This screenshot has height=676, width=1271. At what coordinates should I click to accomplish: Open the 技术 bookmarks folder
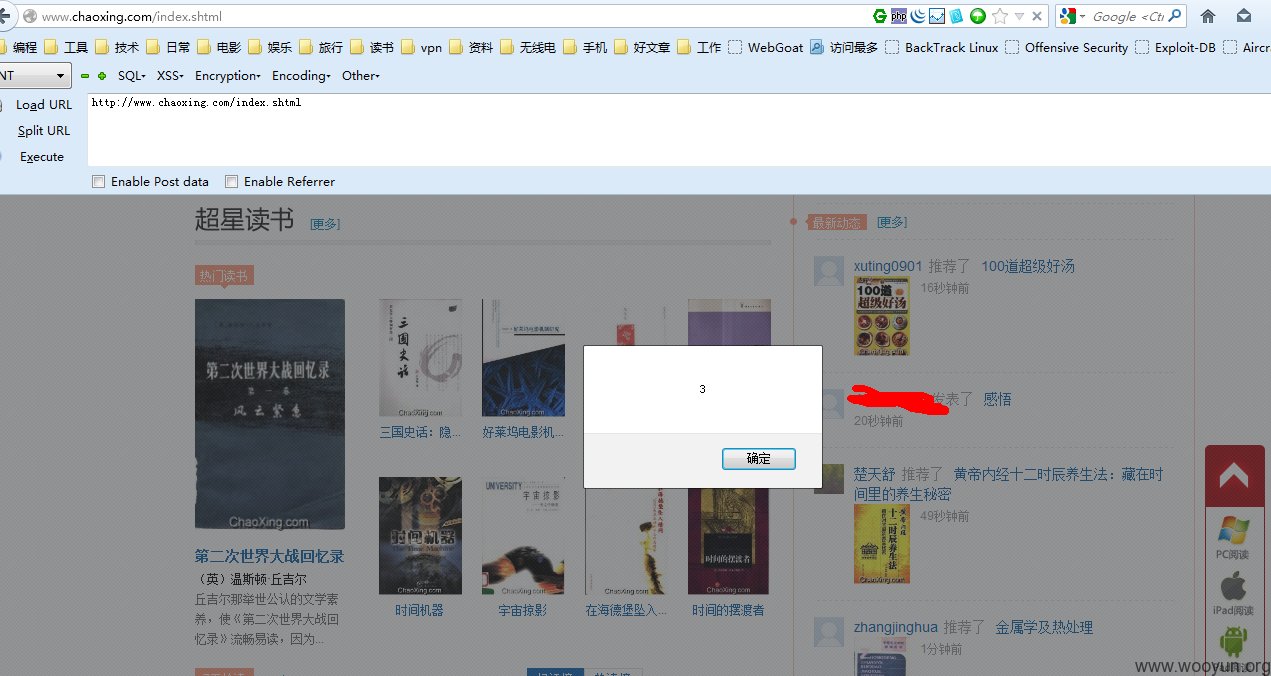click(x=117, y=47)
